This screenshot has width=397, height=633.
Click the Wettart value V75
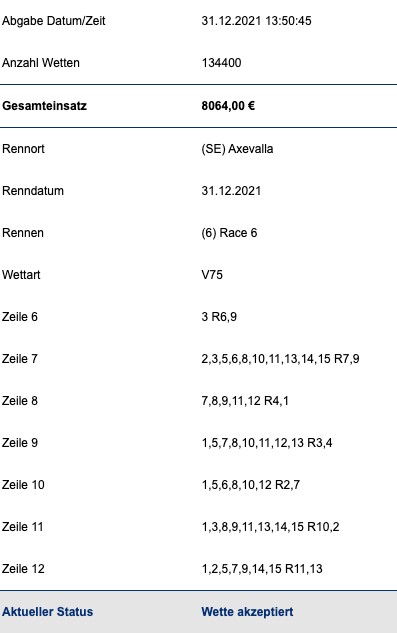click(212, 275)
